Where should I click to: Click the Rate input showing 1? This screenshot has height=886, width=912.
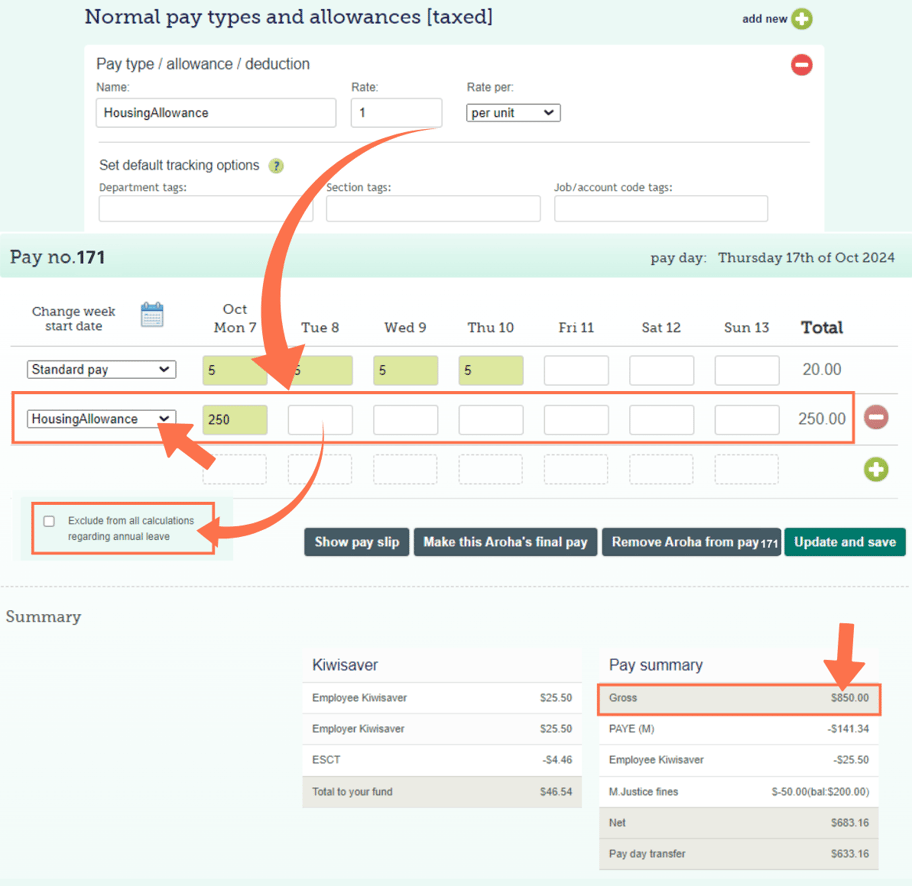(x=396, y=113)
